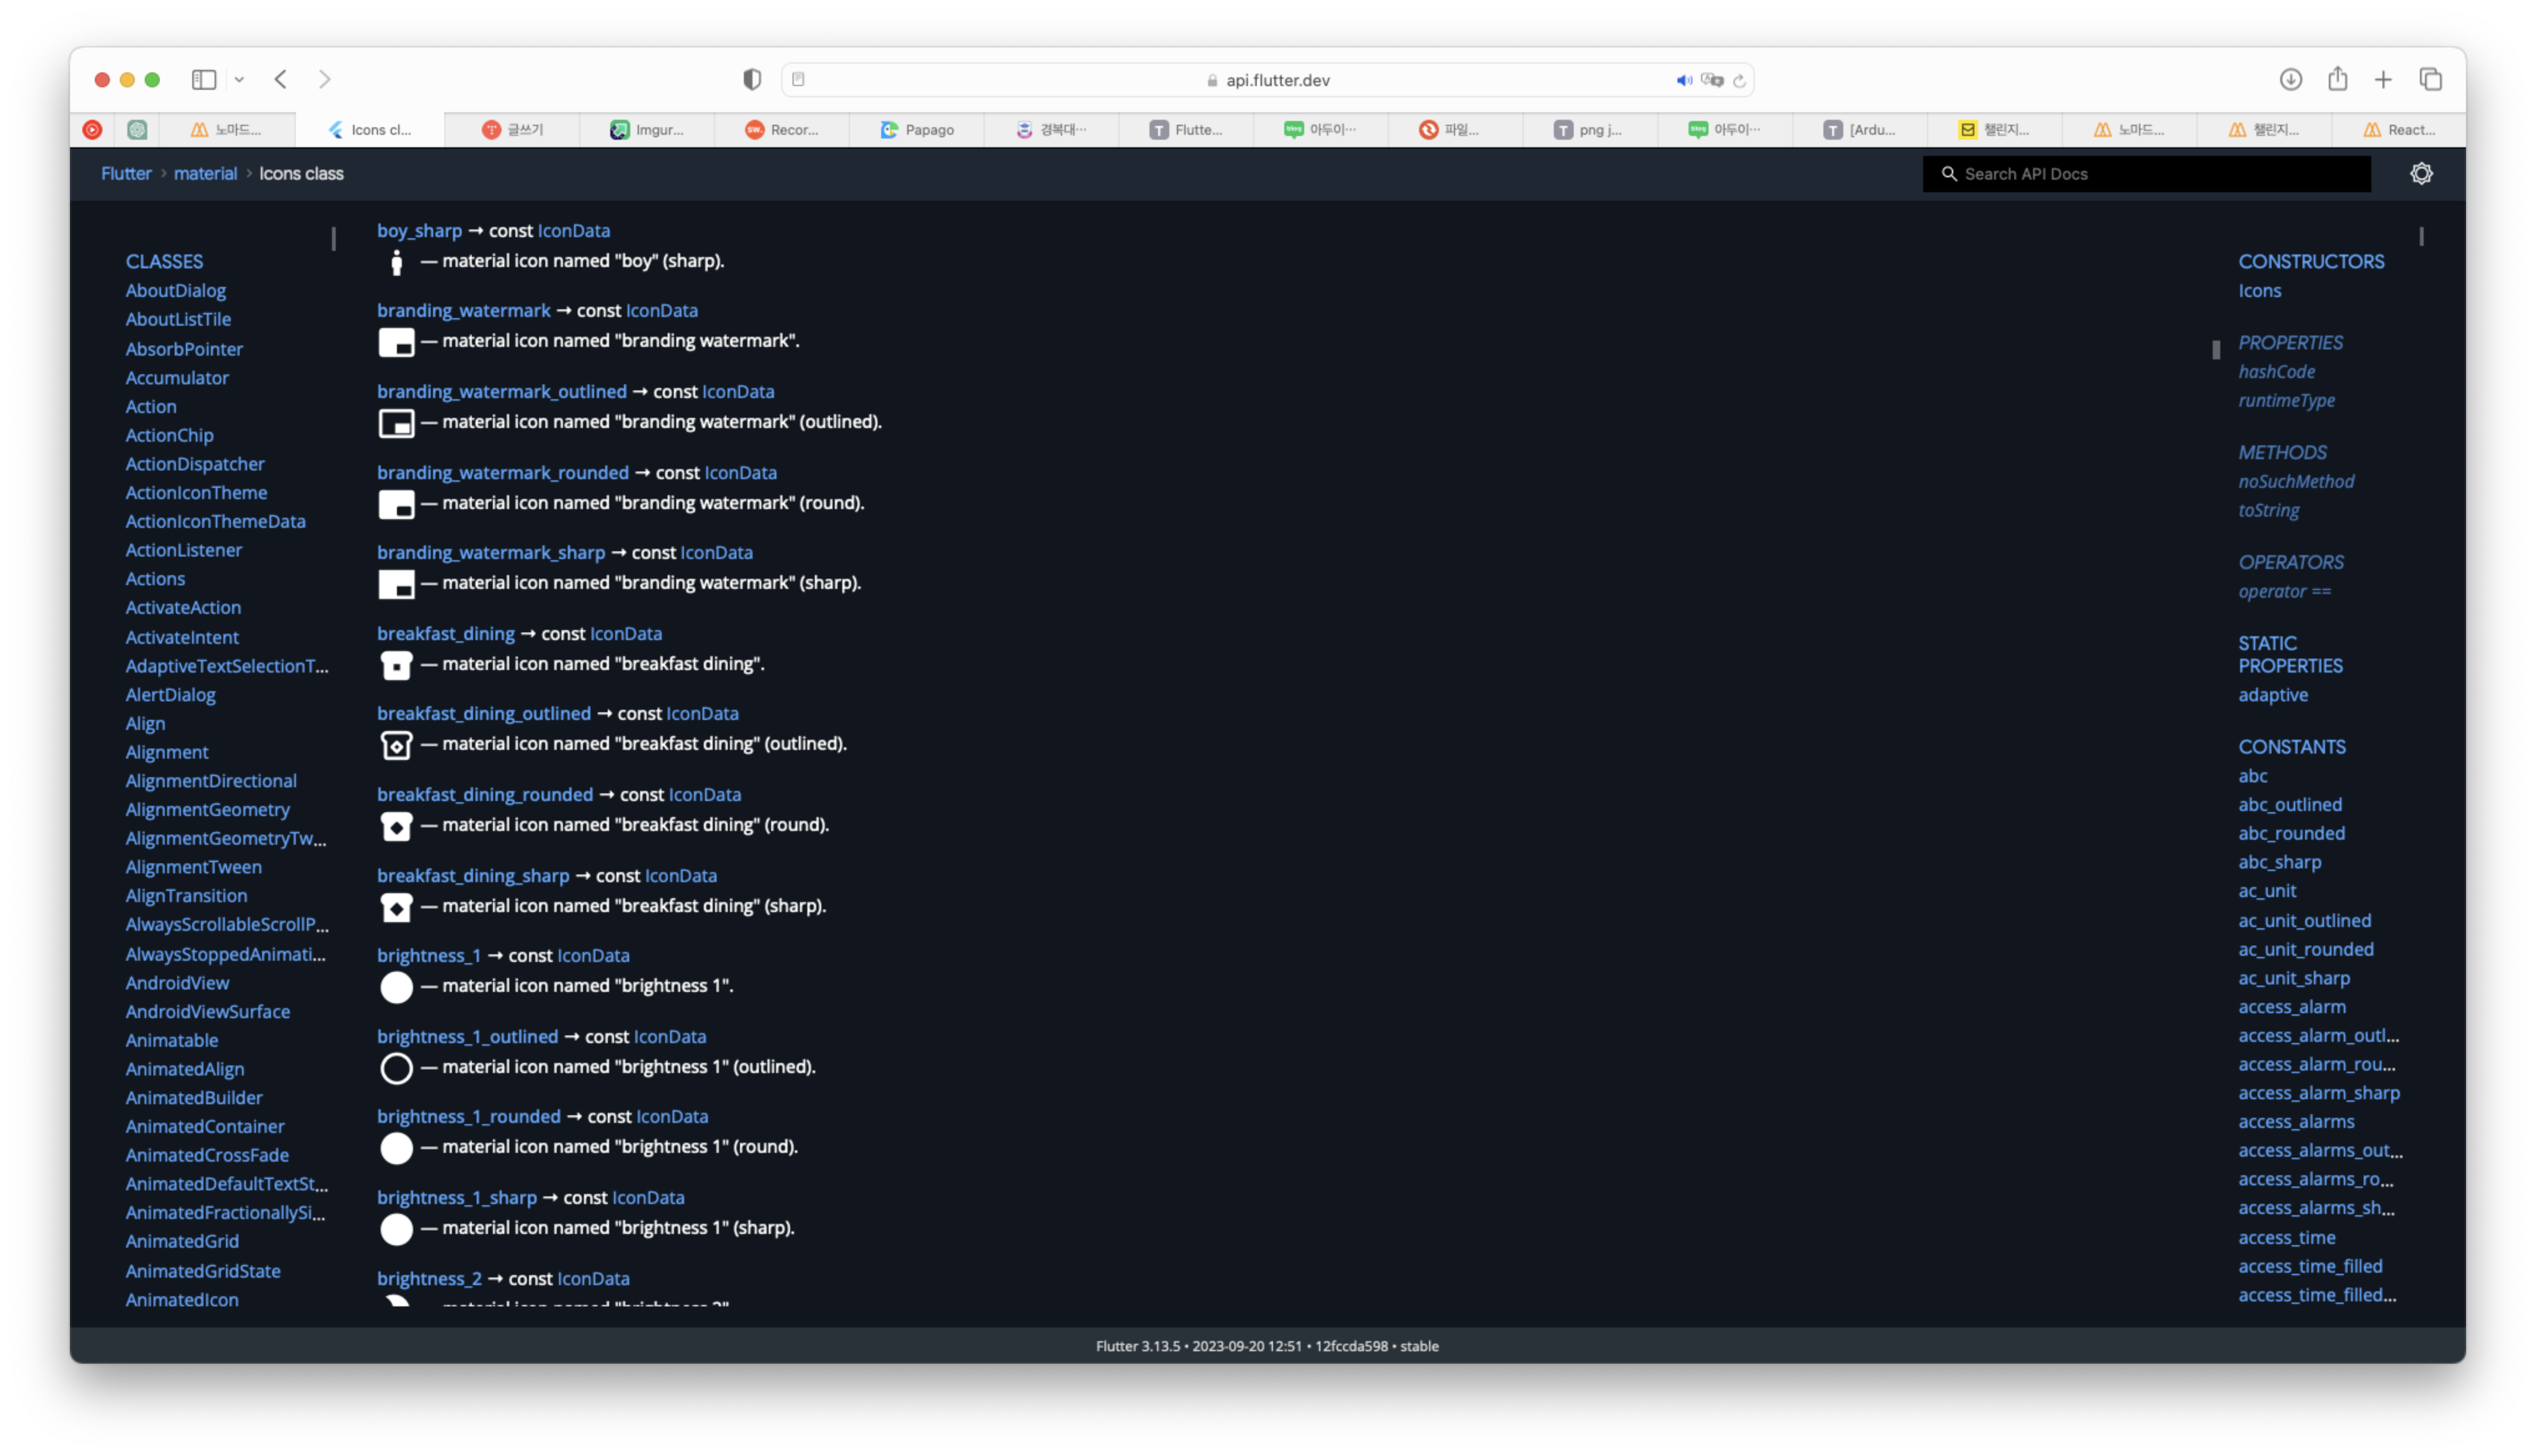This screenshot has height=1456, width=2536.
Task: Open the breakfast_dining_outlined link
Action: point(484,713)
